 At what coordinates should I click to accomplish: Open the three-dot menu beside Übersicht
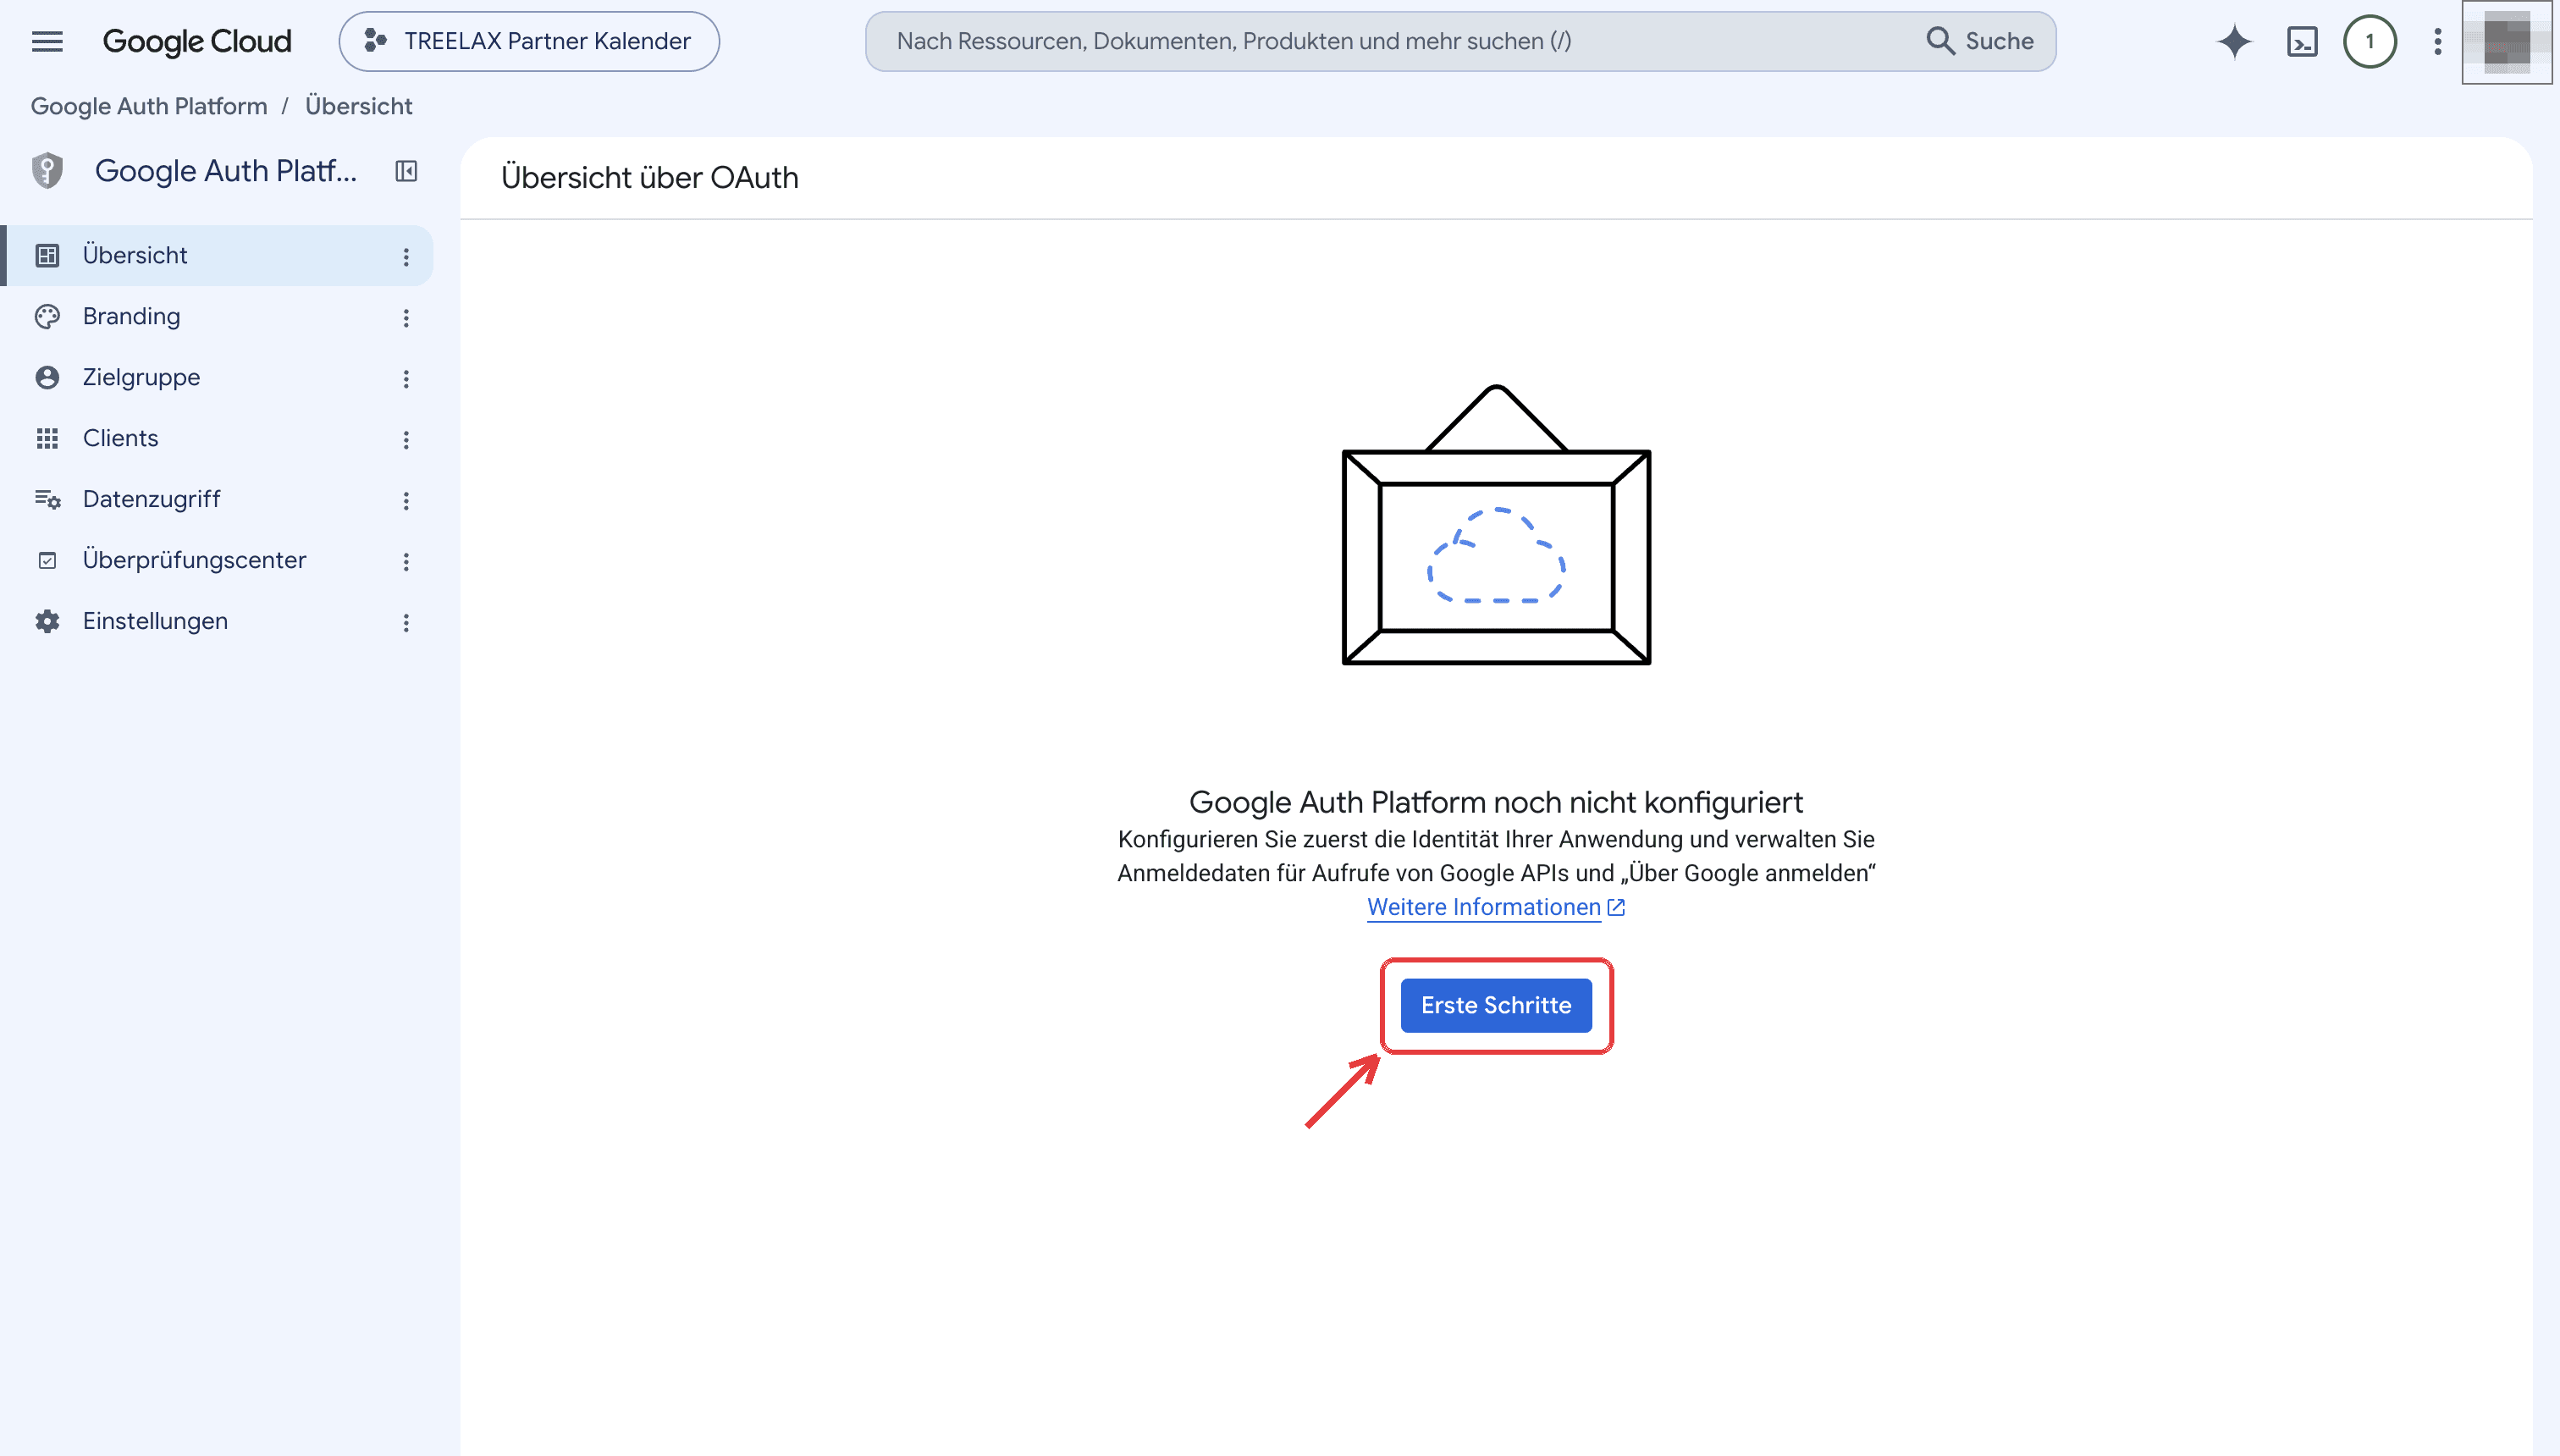pos(406,257)
